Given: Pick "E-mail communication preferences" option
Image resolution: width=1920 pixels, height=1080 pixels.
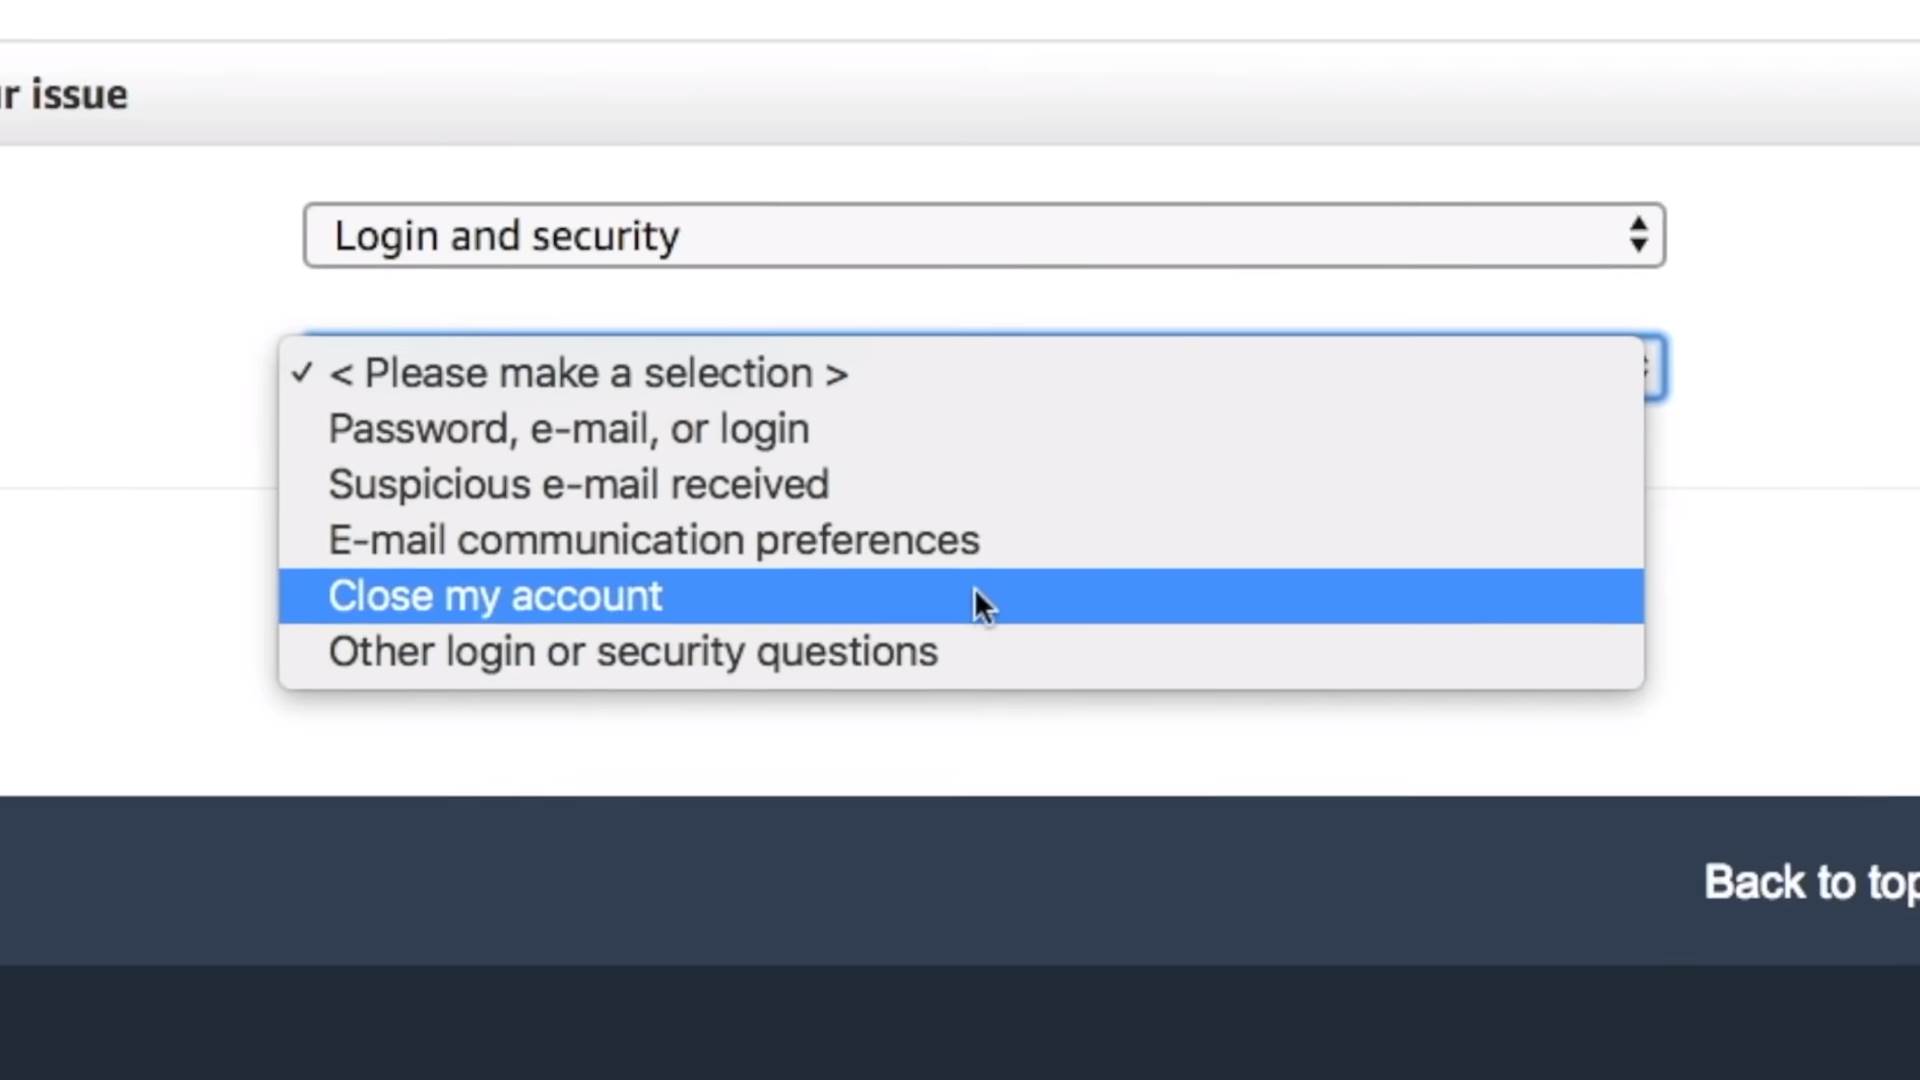Looking at the screenshot, I should tap(654, 540).
